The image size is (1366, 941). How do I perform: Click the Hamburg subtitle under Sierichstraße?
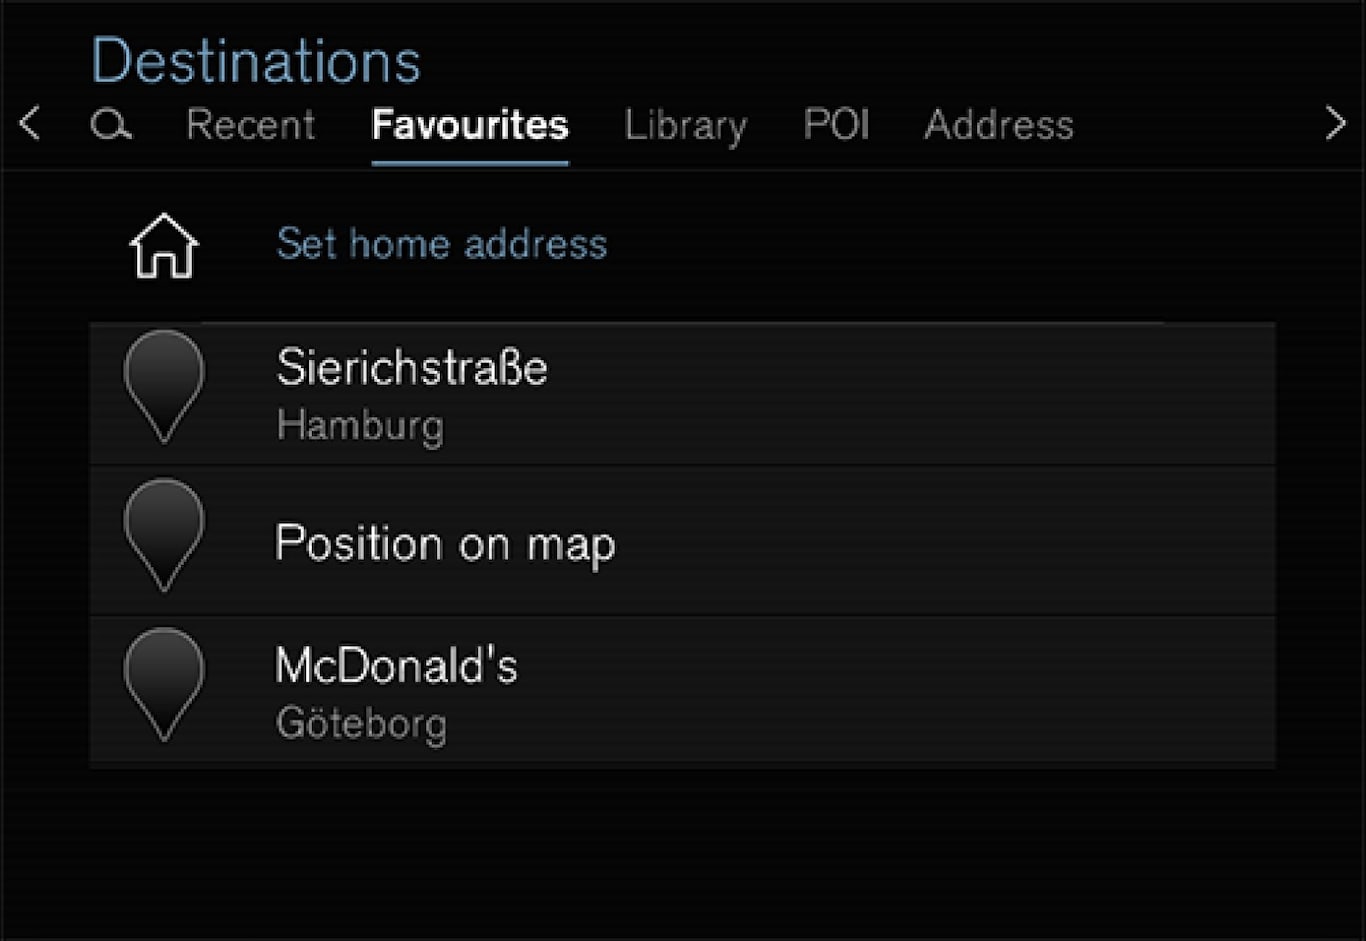(x=360, y=425)
